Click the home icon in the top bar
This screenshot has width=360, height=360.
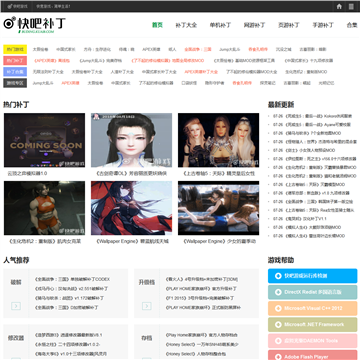[339, 6]
